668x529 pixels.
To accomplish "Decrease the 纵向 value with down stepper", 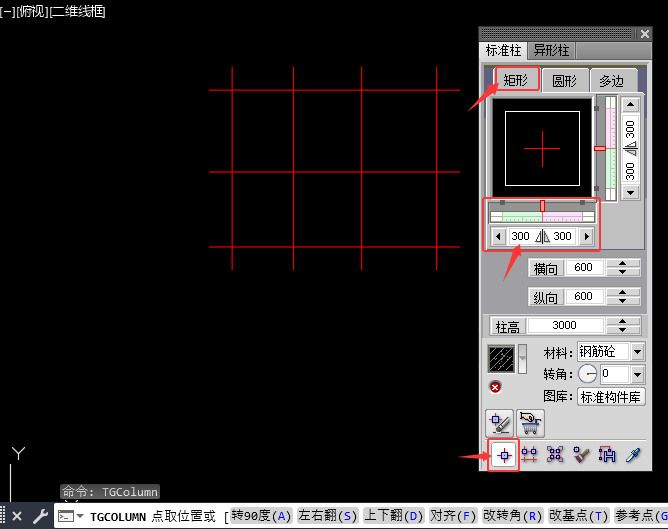I will 623,301.
